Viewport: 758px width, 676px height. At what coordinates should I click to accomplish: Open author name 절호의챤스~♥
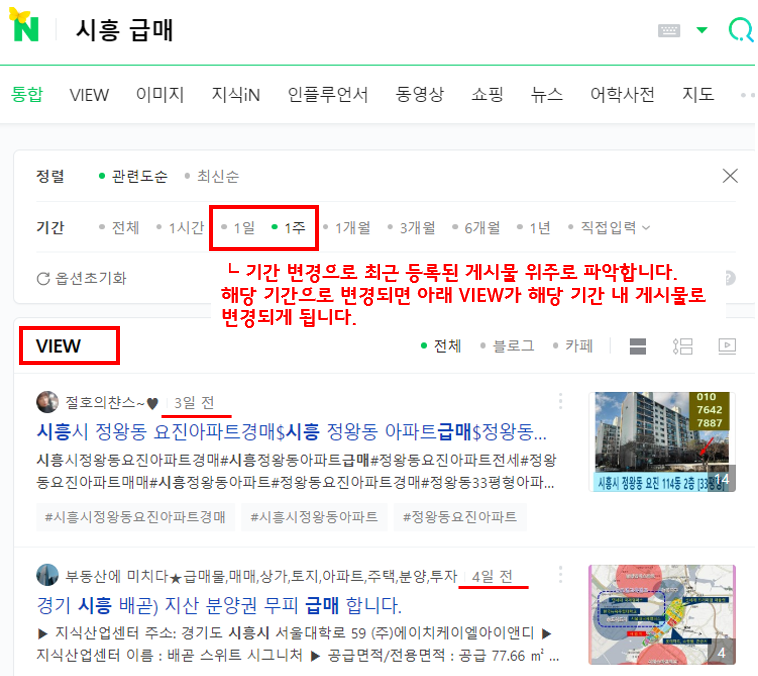(x=112, y=402)
